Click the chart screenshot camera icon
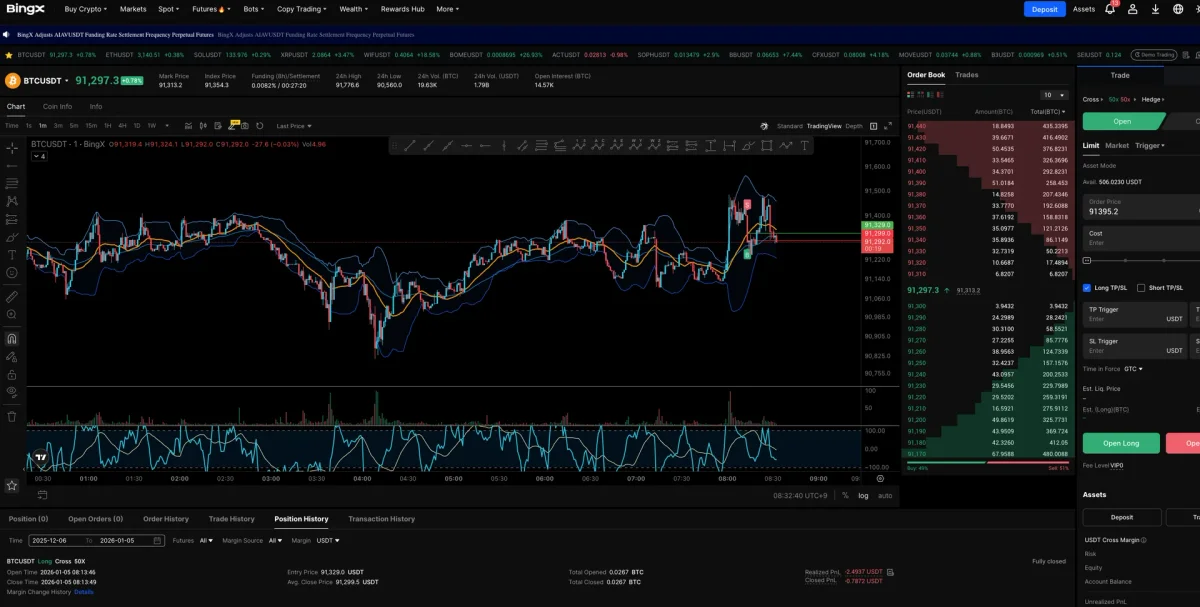Screen dimensions: 1200x607 (244, 126)
